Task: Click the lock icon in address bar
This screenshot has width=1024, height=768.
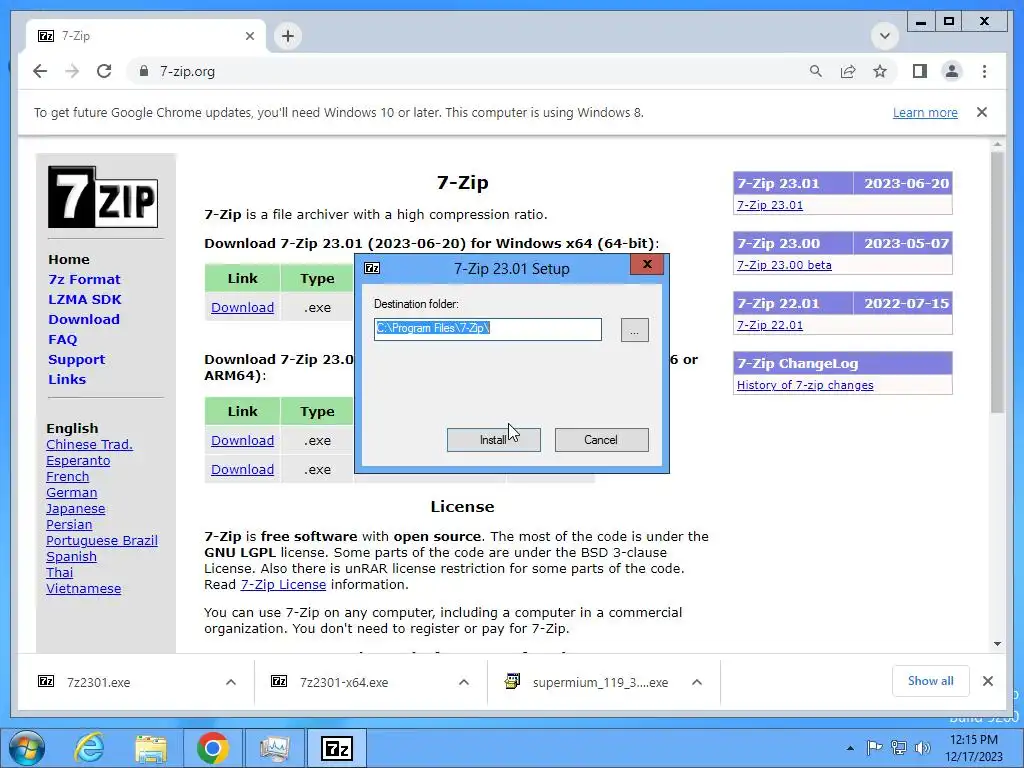Action: coord(144,71)
